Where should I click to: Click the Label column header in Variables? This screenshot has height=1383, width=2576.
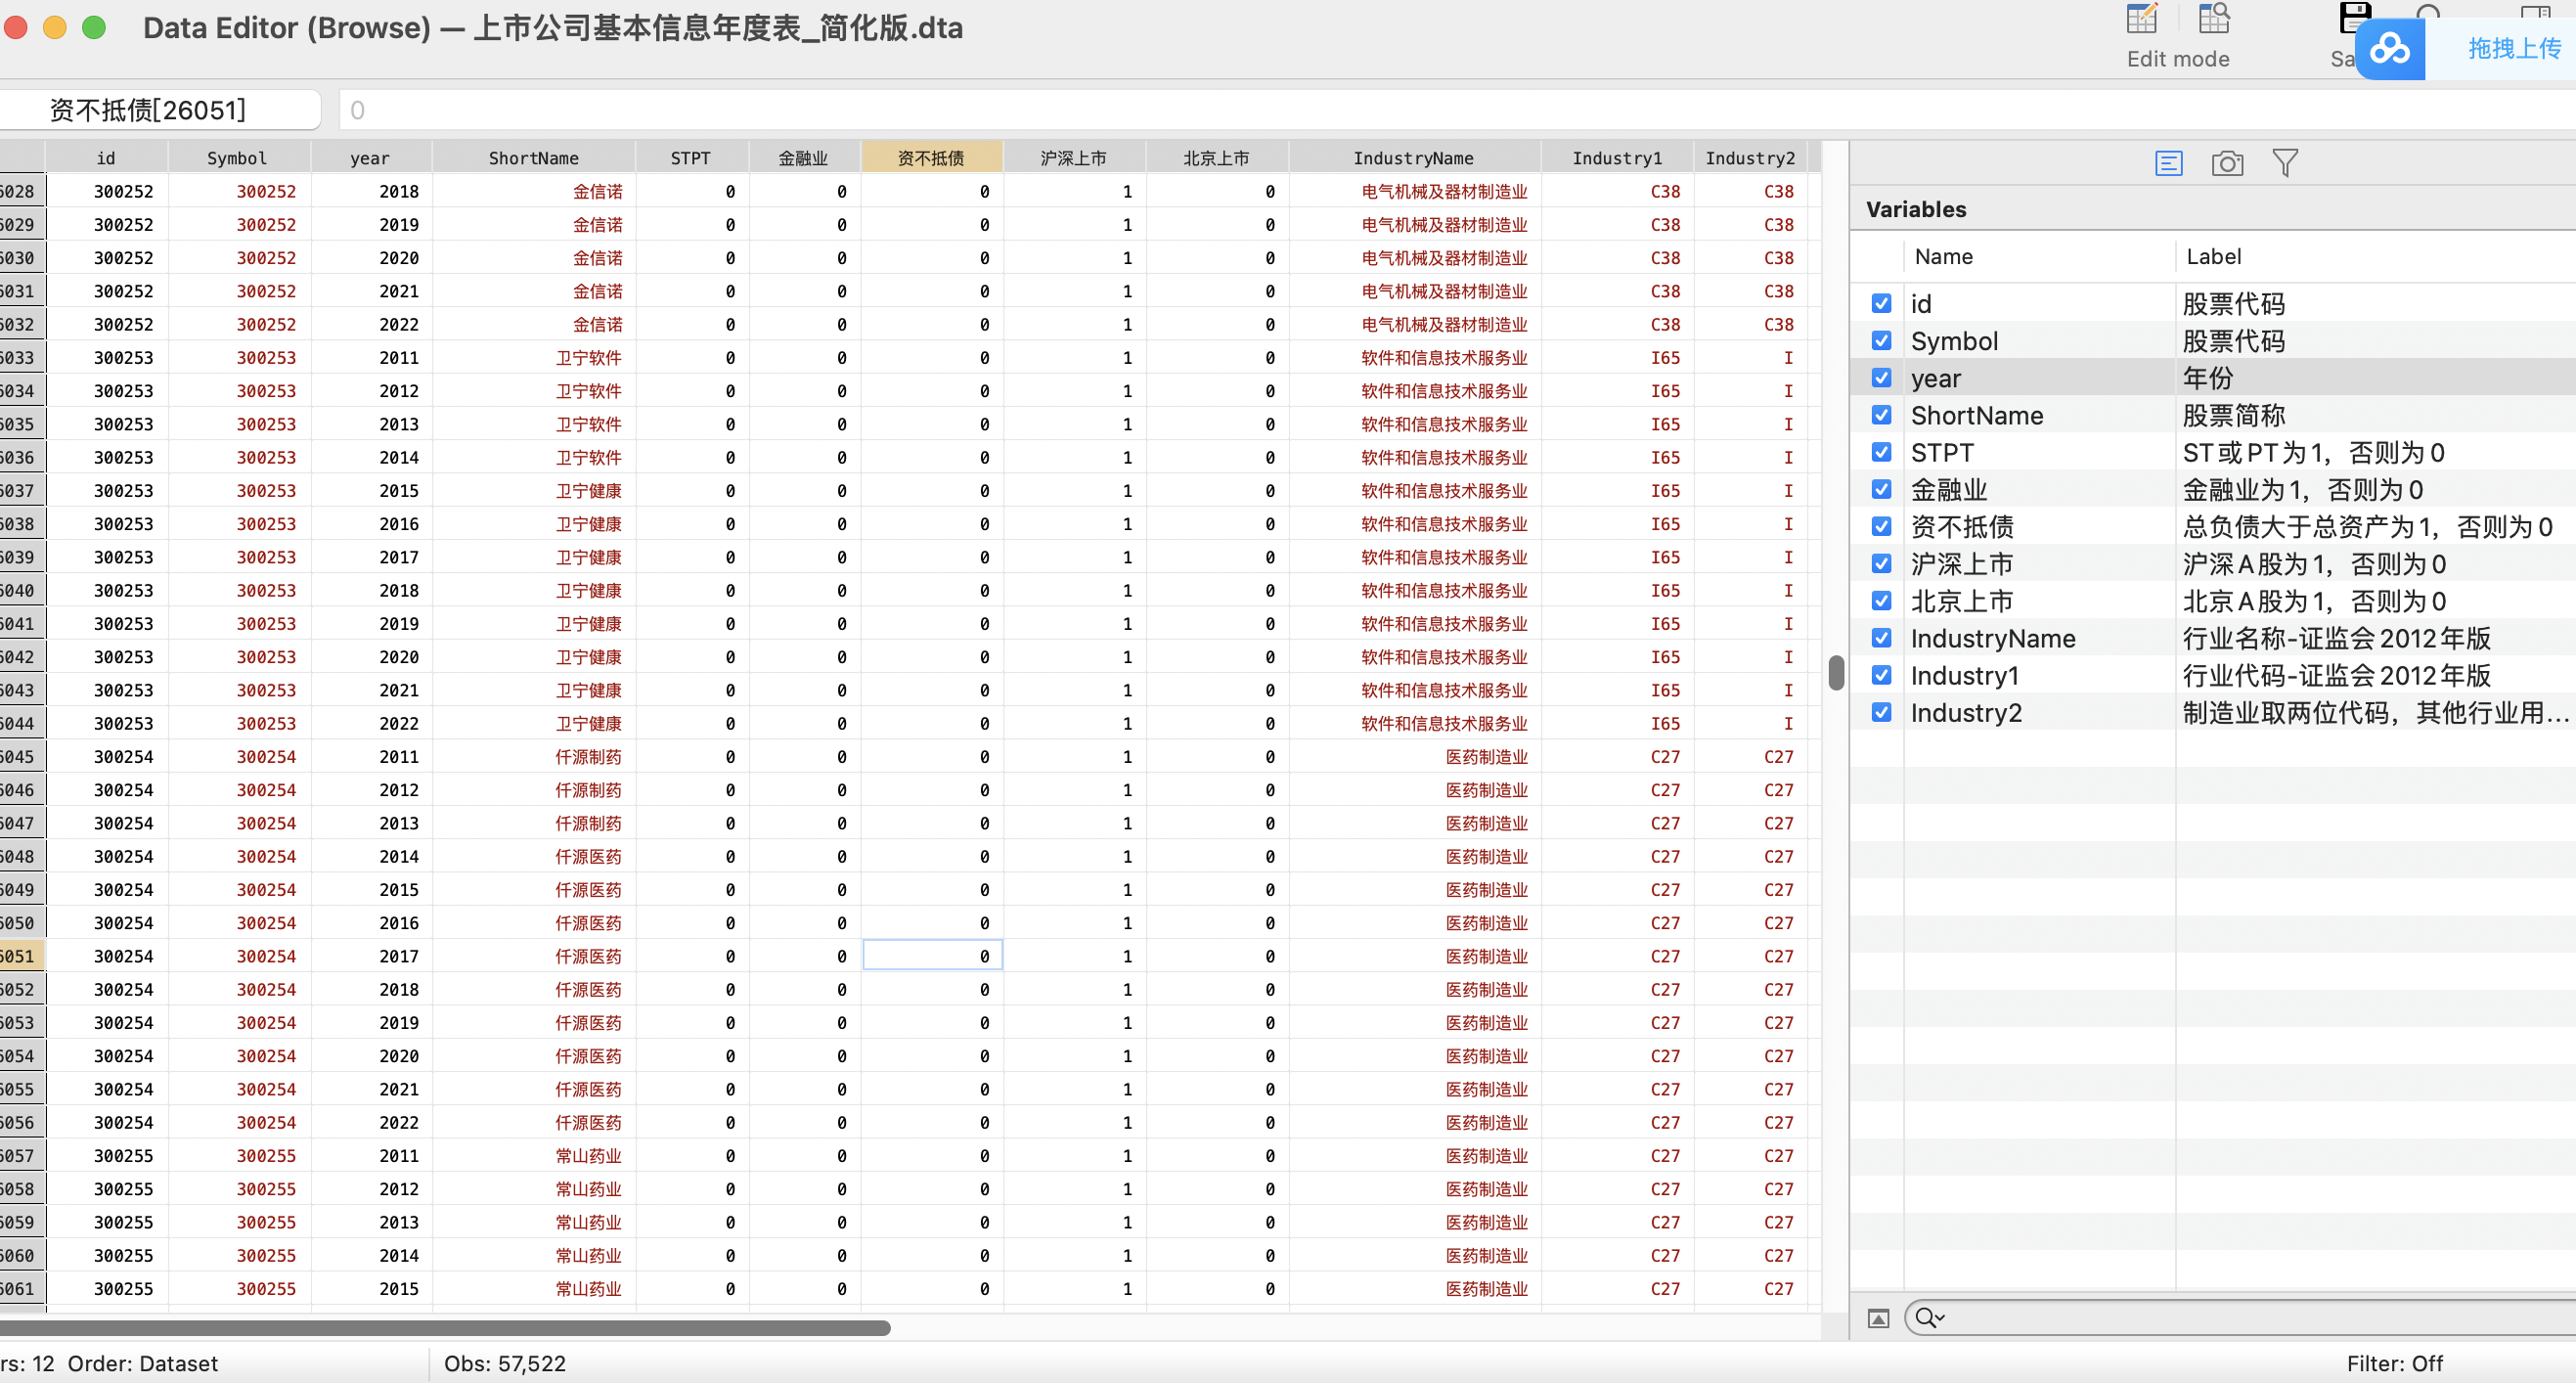pos(2213,257)
